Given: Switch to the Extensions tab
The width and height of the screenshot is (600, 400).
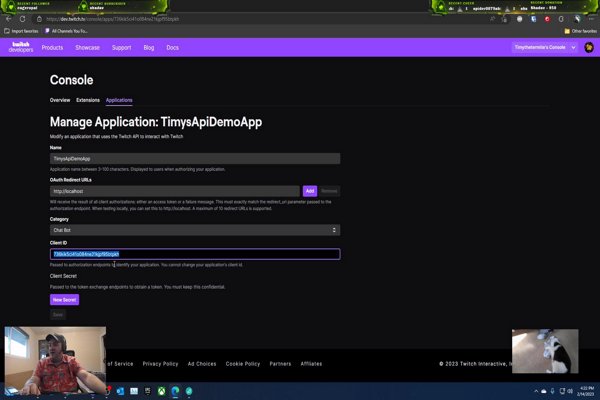Looking at the screenshot, I should tap(88, 100).
